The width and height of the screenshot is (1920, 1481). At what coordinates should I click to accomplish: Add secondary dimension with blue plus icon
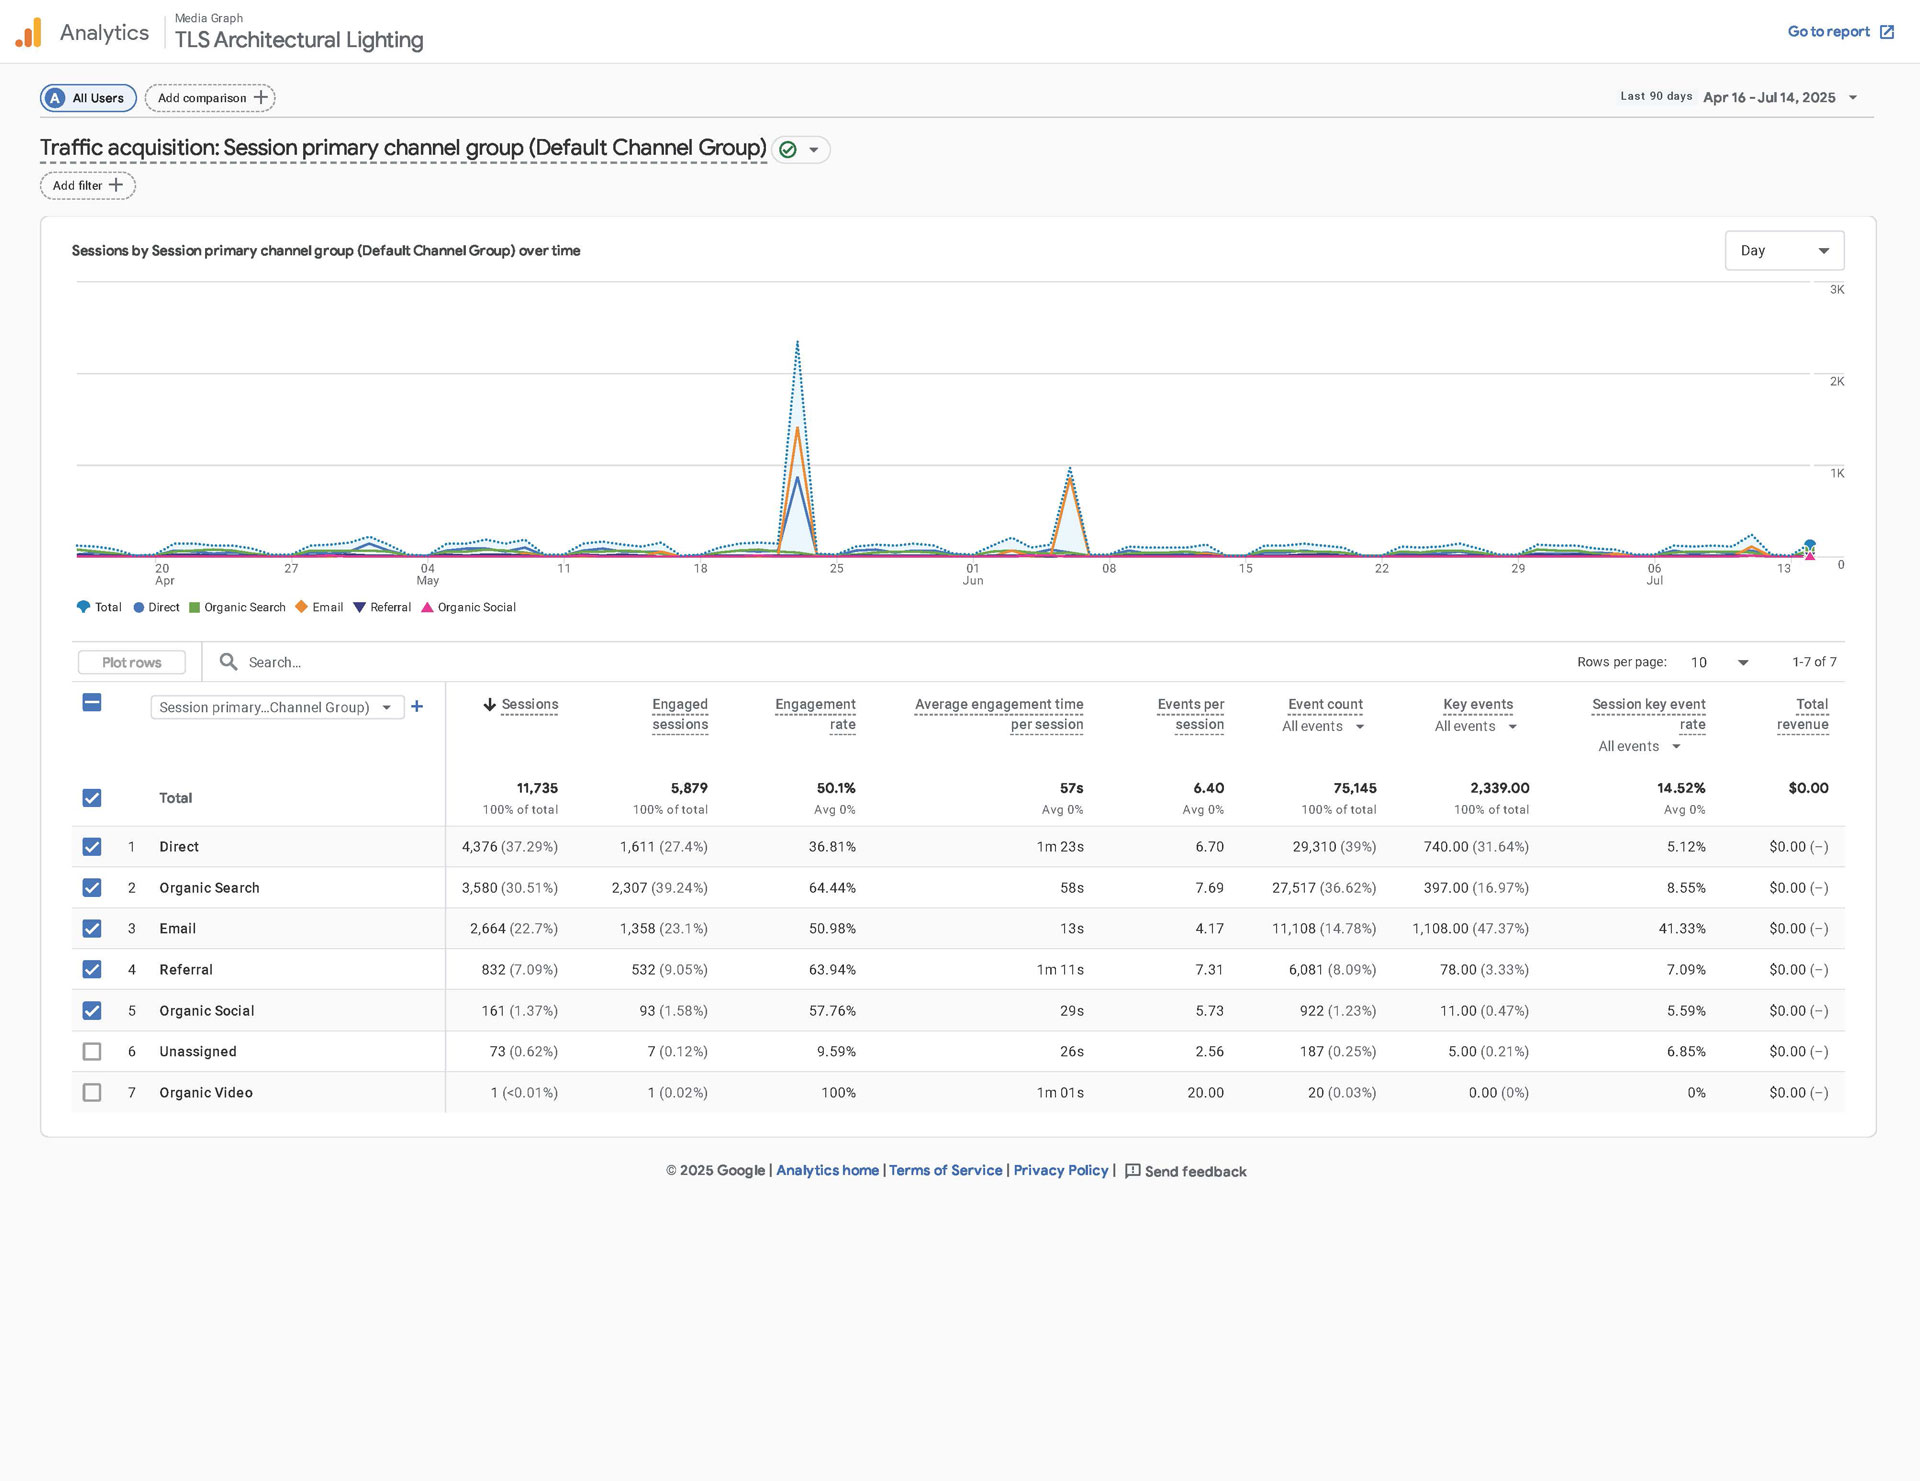417,707
